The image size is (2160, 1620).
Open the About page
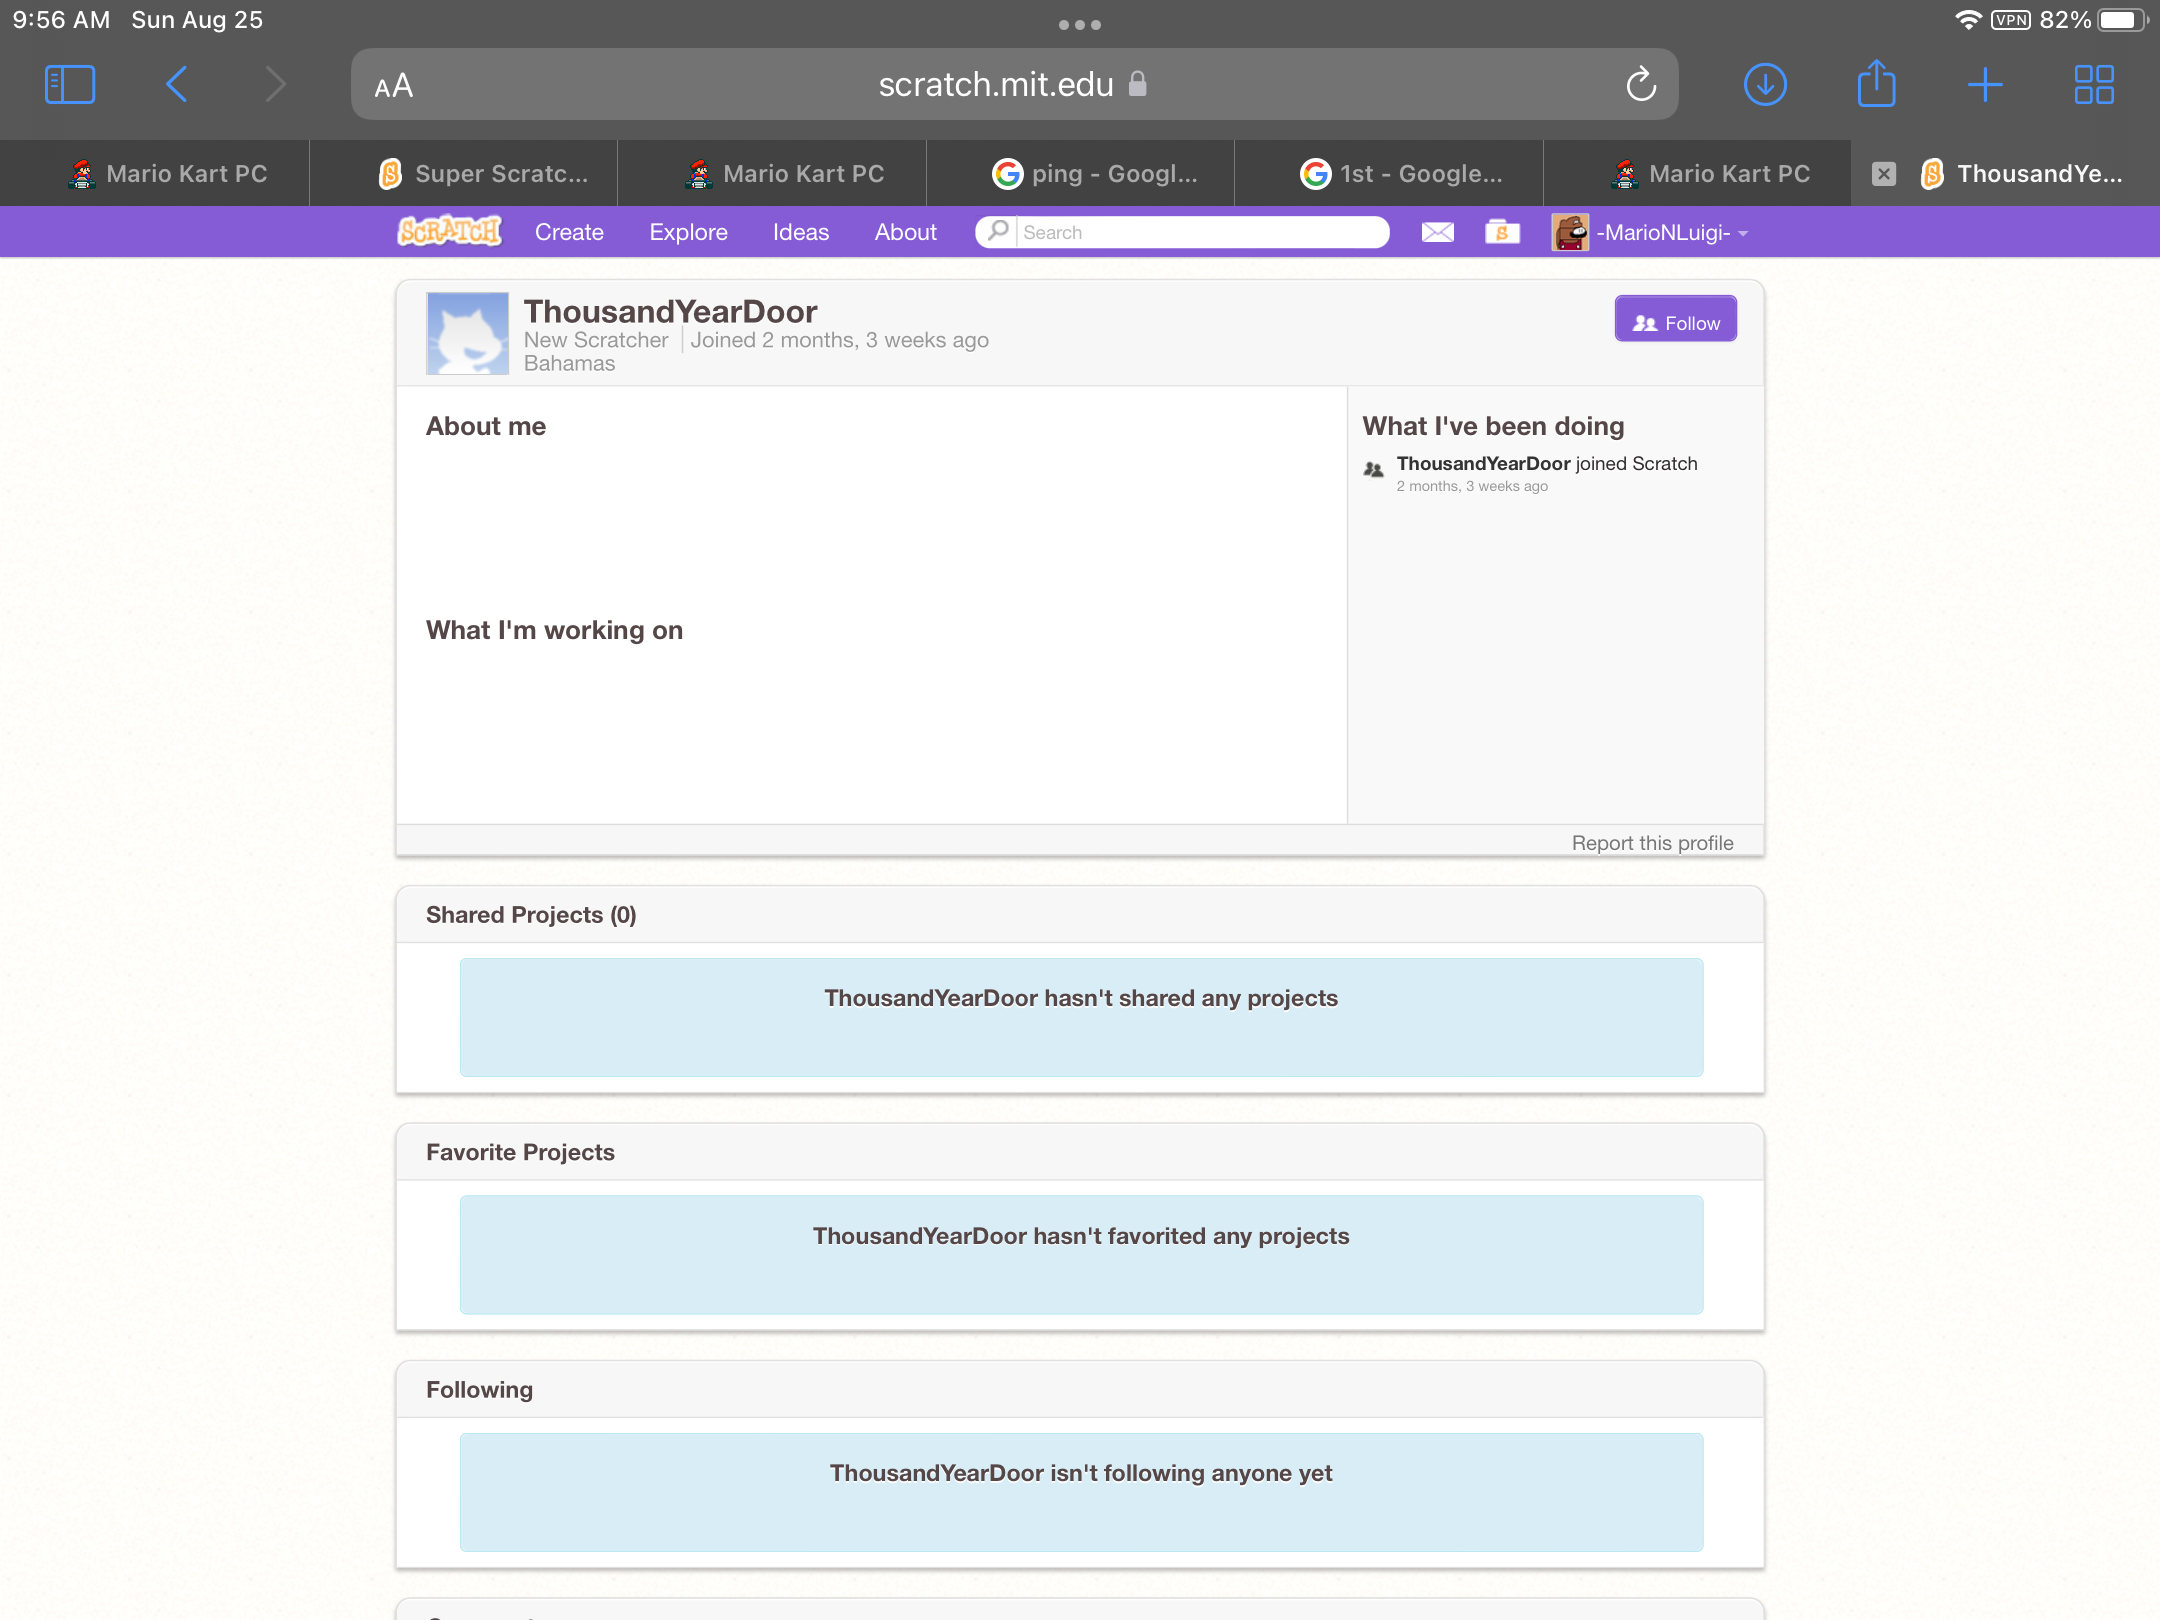pos(905,232)
